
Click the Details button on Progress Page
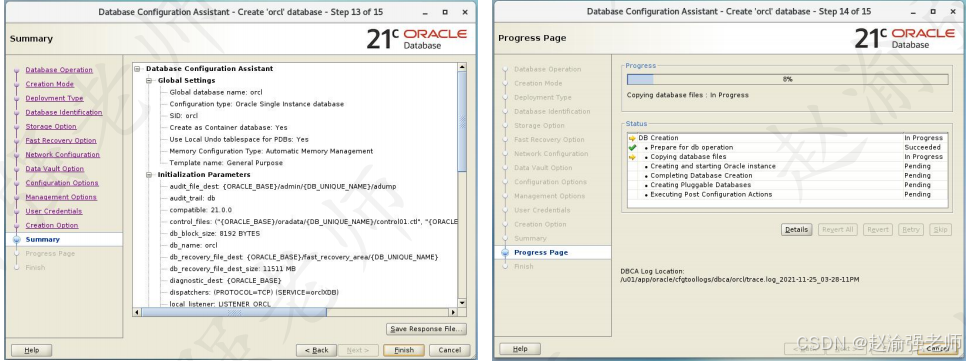[797, 230]
